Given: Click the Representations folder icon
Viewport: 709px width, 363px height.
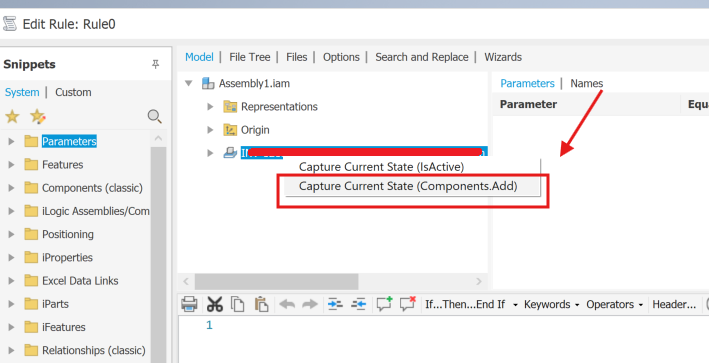Looking at the screenshot, I should click(x=230, y=107).
